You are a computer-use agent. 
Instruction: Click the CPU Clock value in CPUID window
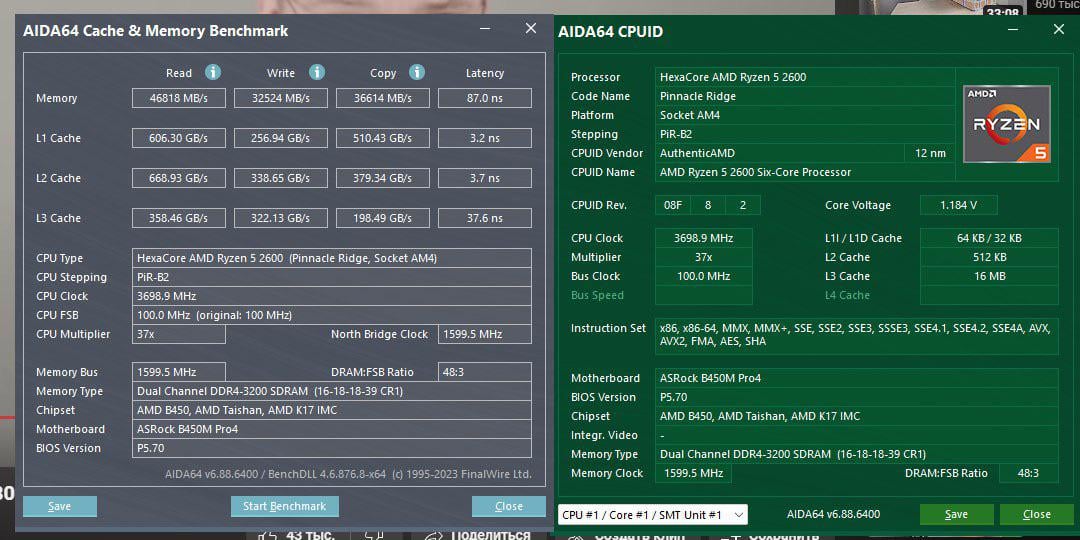tap(703, 238)
